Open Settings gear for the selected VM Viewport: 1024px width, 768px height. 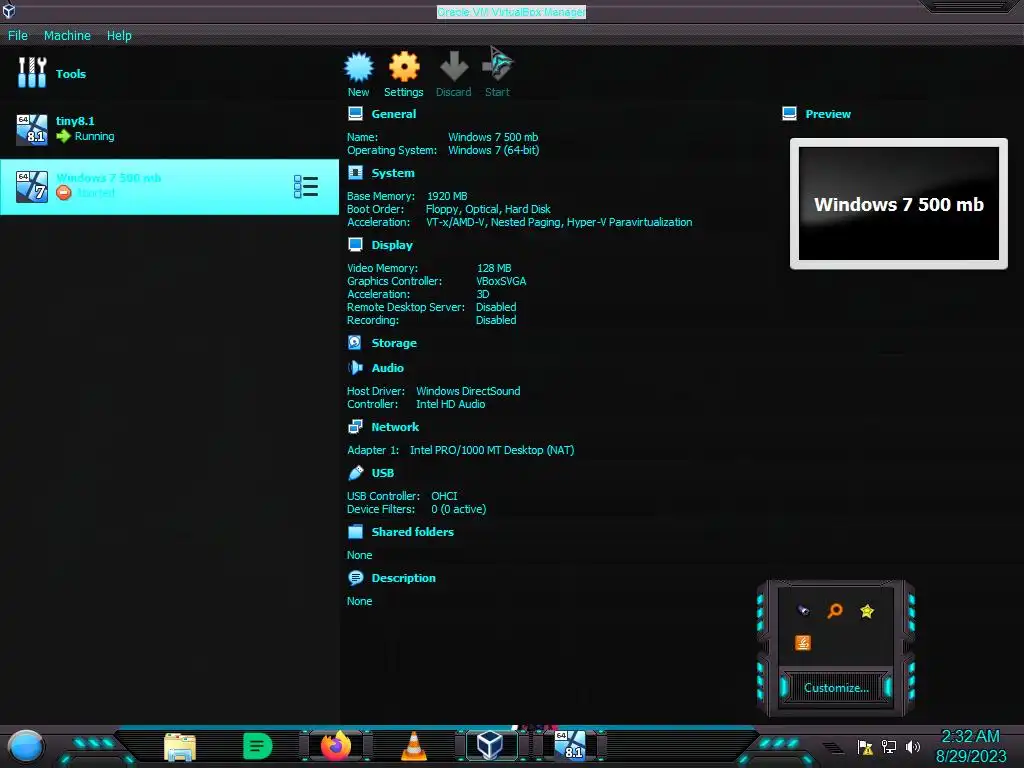click(404, 67)
